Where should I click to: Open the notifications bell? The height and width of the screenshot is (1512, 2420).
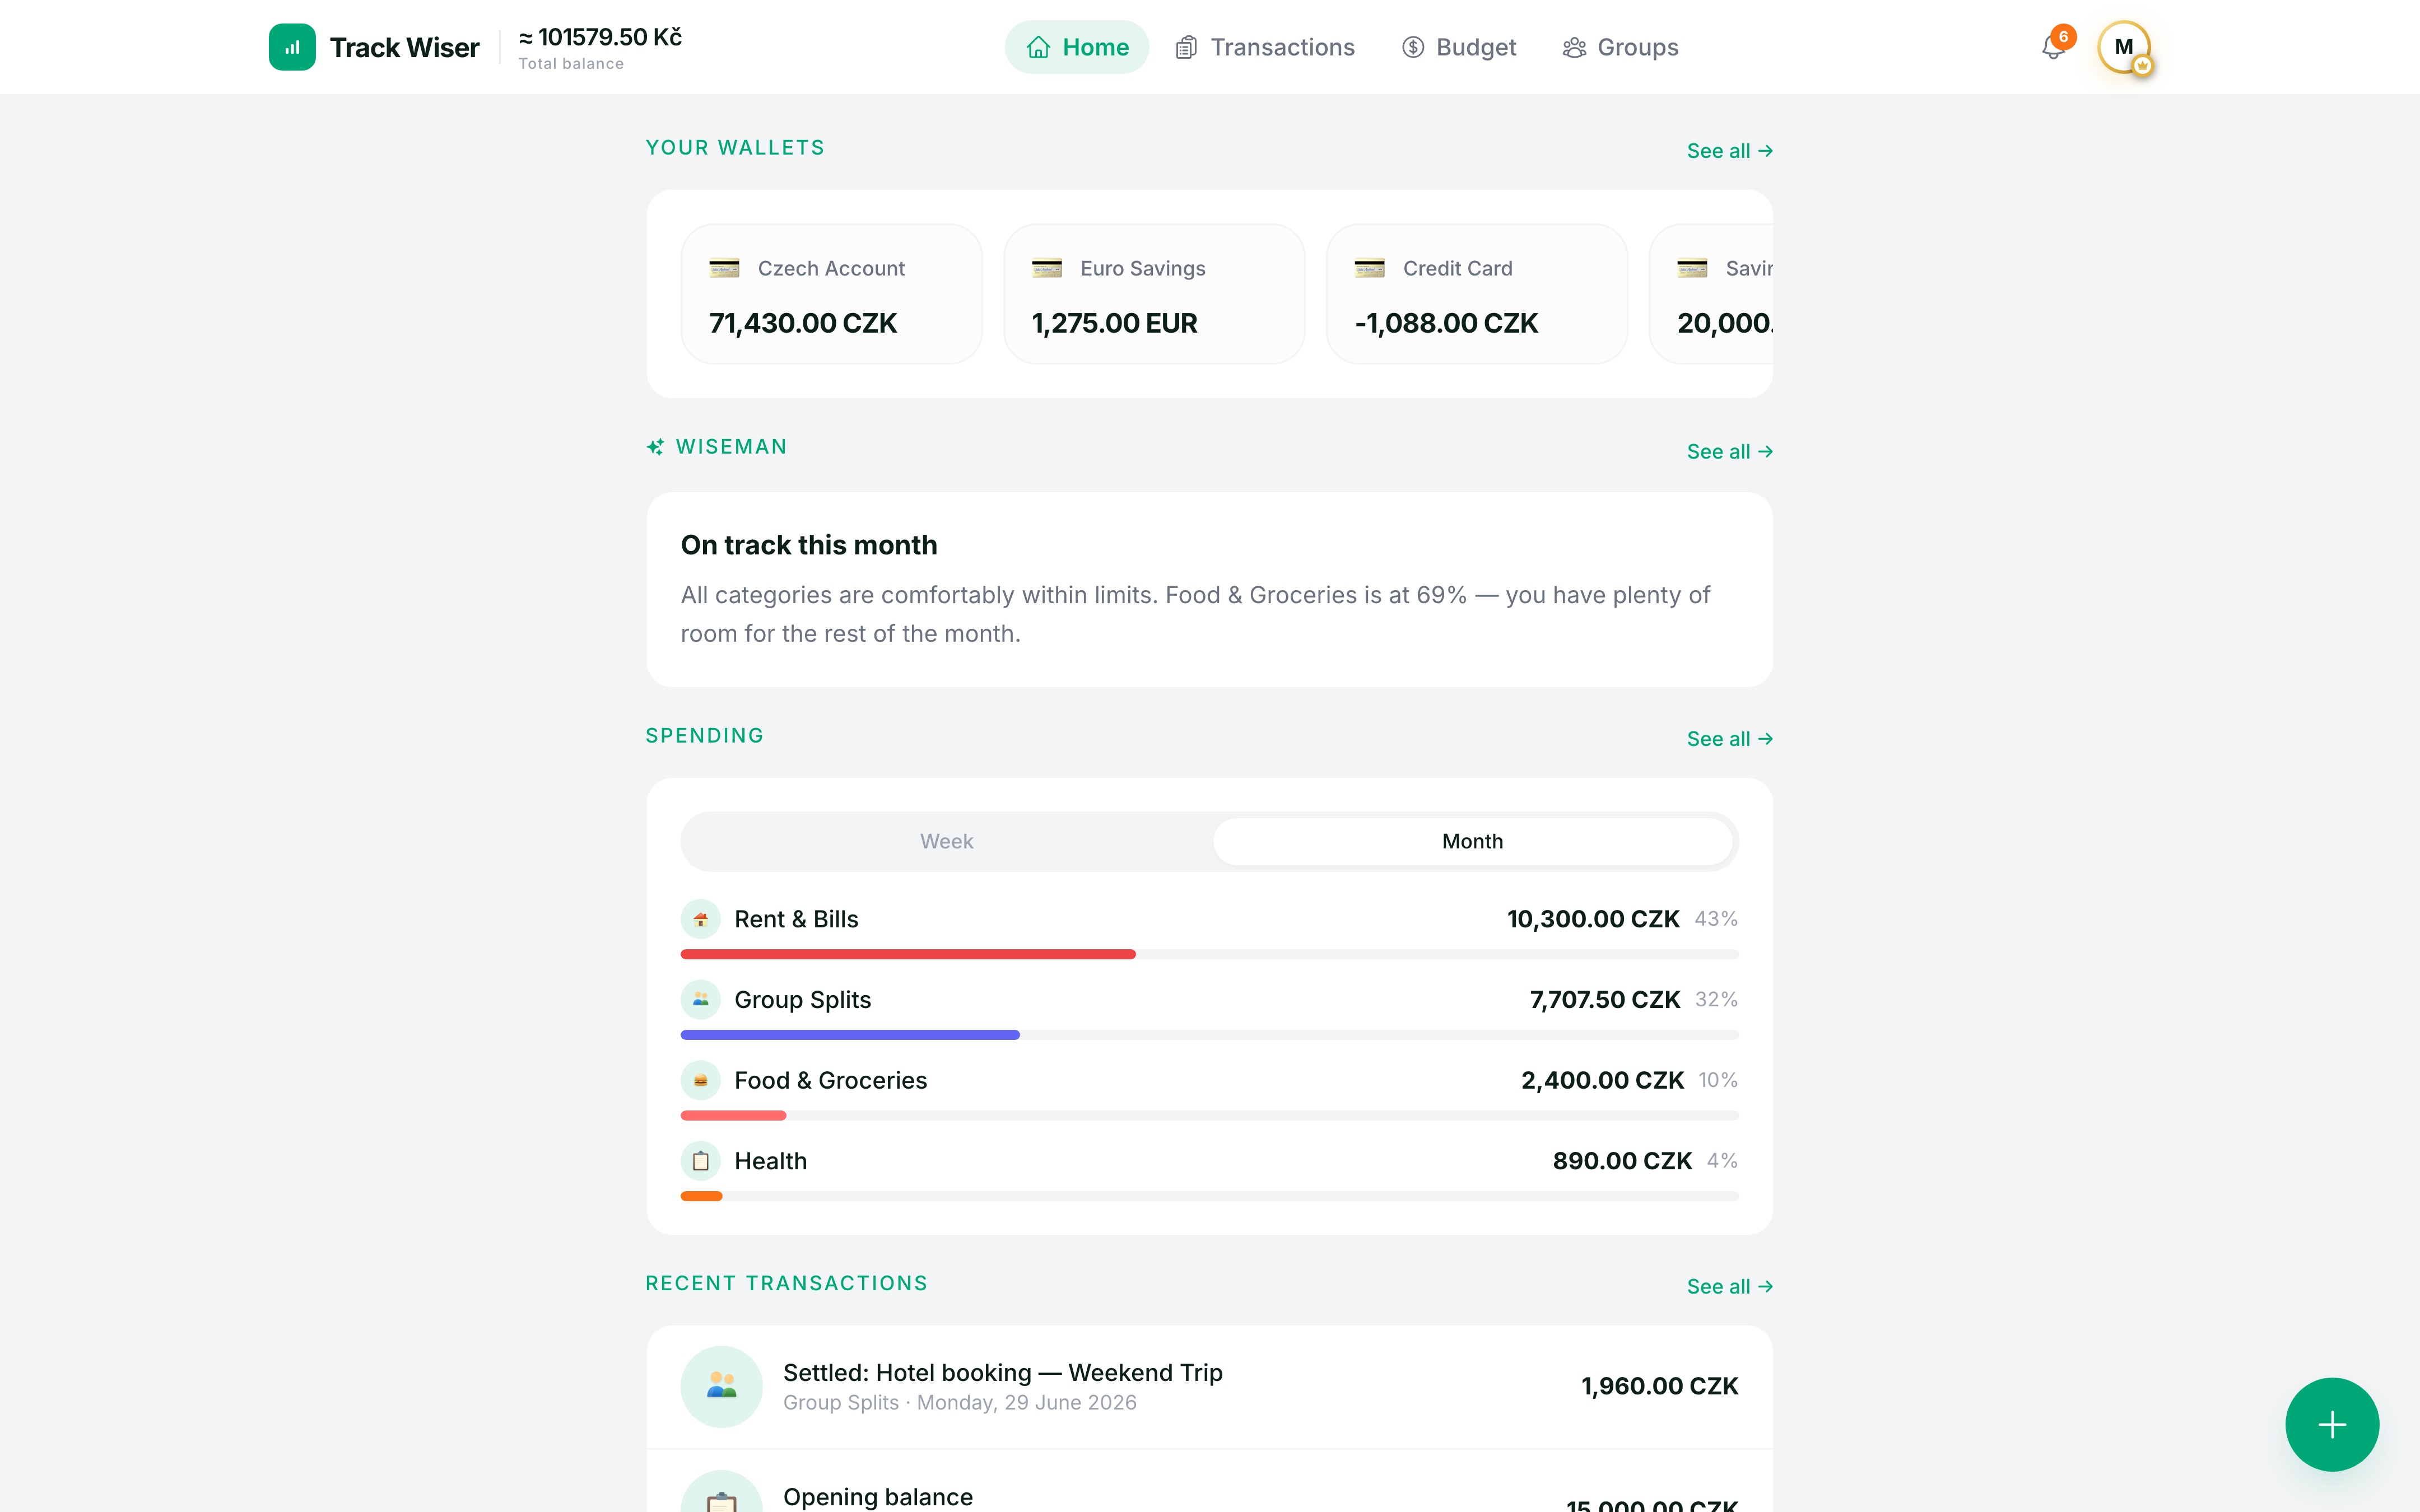tap(2053, 47)
